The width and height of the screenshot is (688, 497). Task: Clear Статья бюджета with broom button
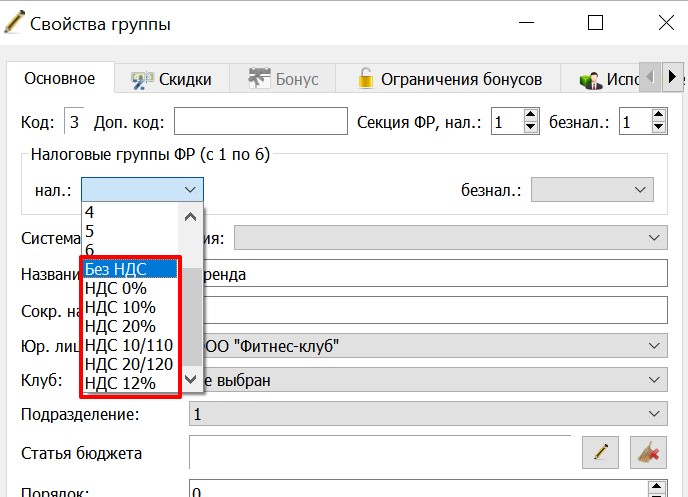coord(649,452)
